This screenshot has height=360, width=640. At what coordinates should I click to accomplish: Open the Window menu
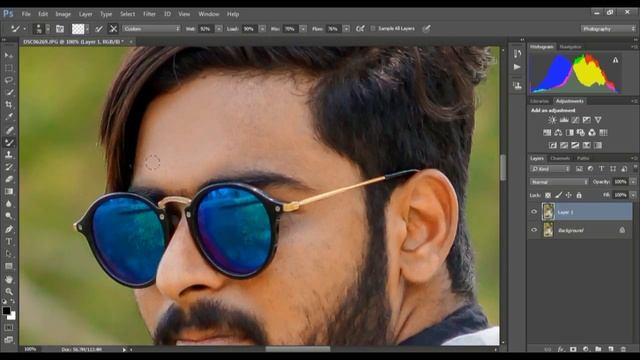[209, 14]
